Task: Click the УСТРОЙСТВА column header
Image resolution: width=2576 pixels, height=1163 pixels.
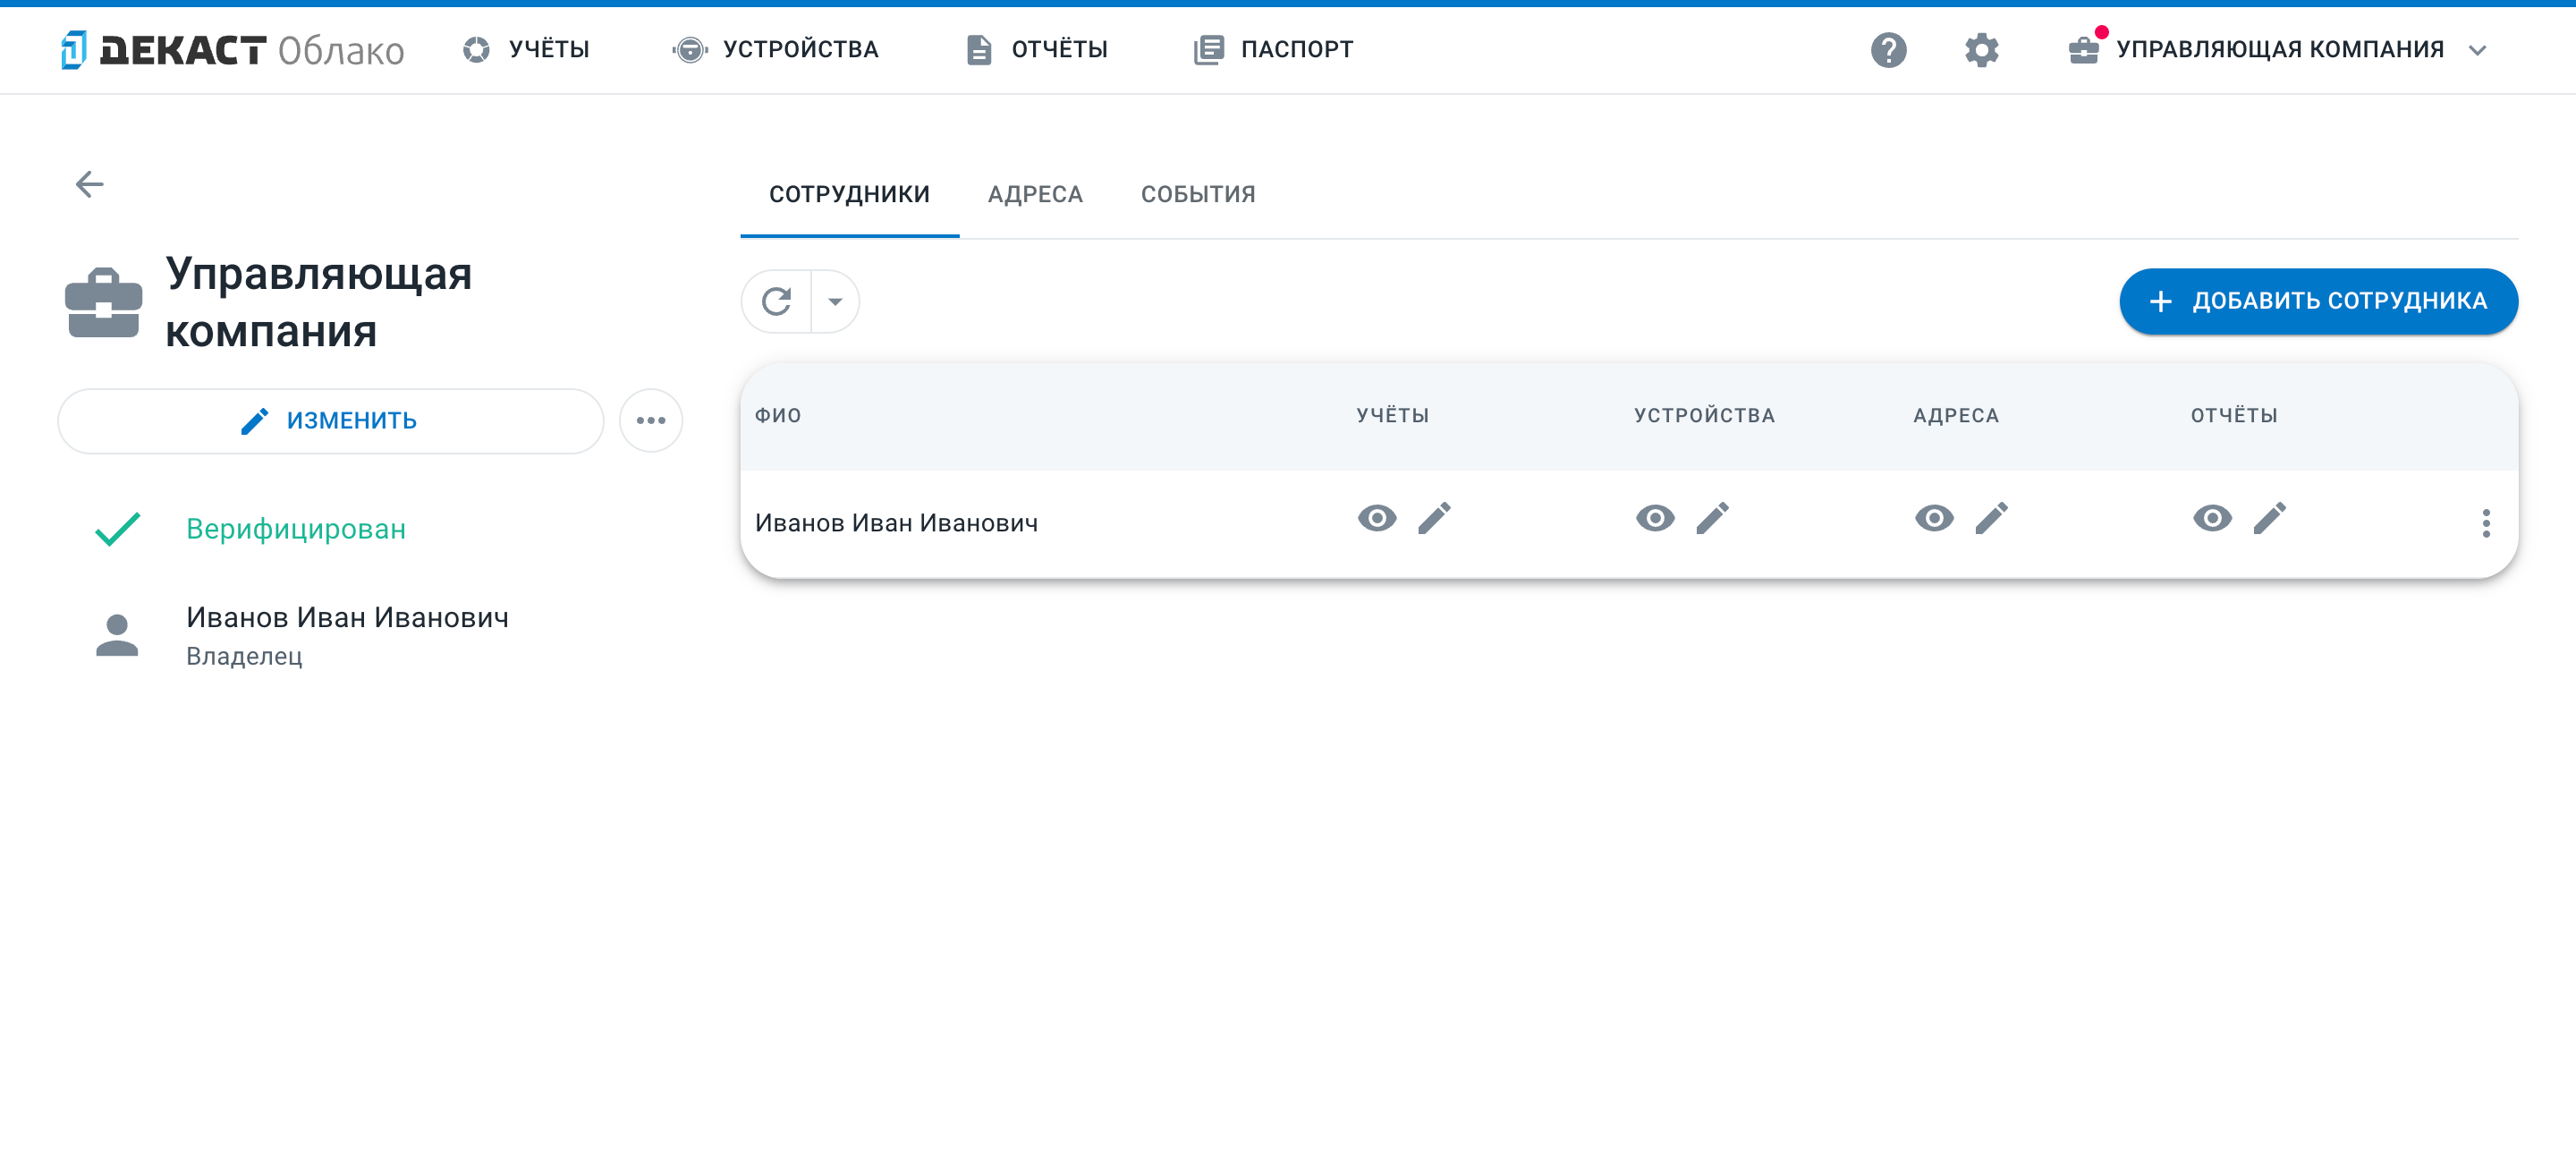Action: coord(1704,415)
